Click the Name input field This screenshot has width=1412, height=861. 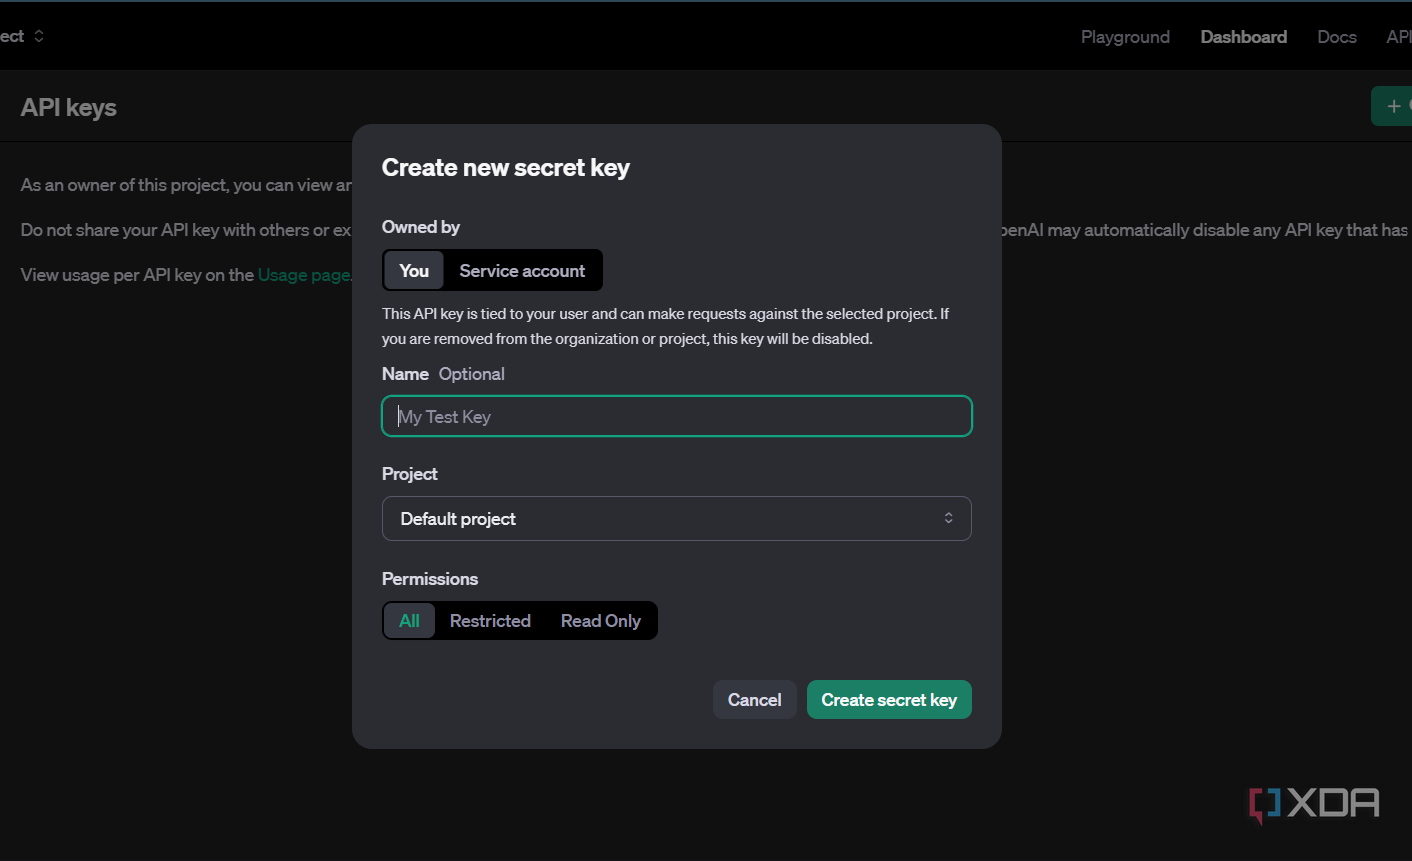677,416
